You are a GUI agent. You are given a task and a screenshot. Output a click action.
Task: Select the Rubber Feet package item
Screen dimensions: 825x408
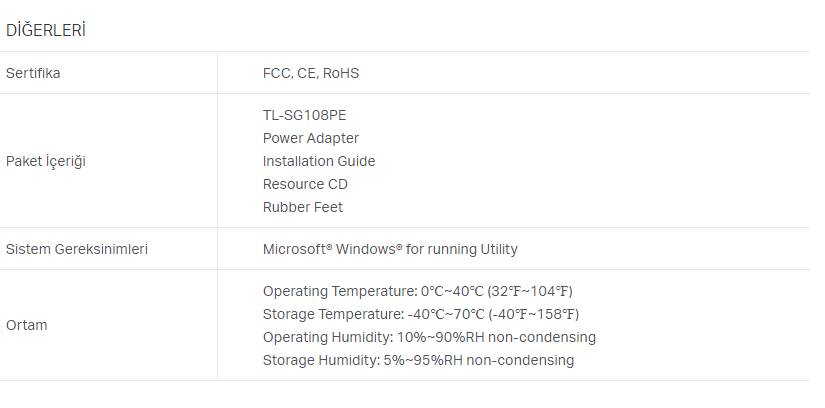coord(303,207)
